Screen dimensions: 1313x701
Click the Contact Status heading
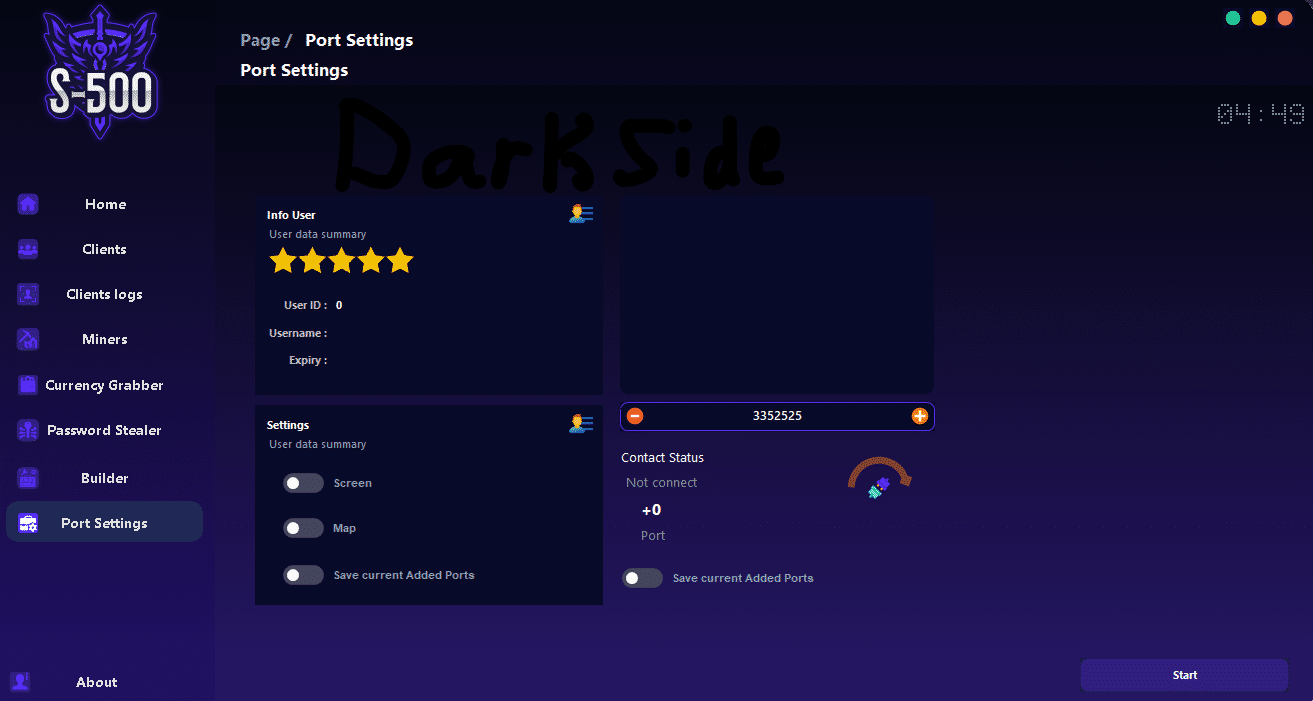(662, 458)
